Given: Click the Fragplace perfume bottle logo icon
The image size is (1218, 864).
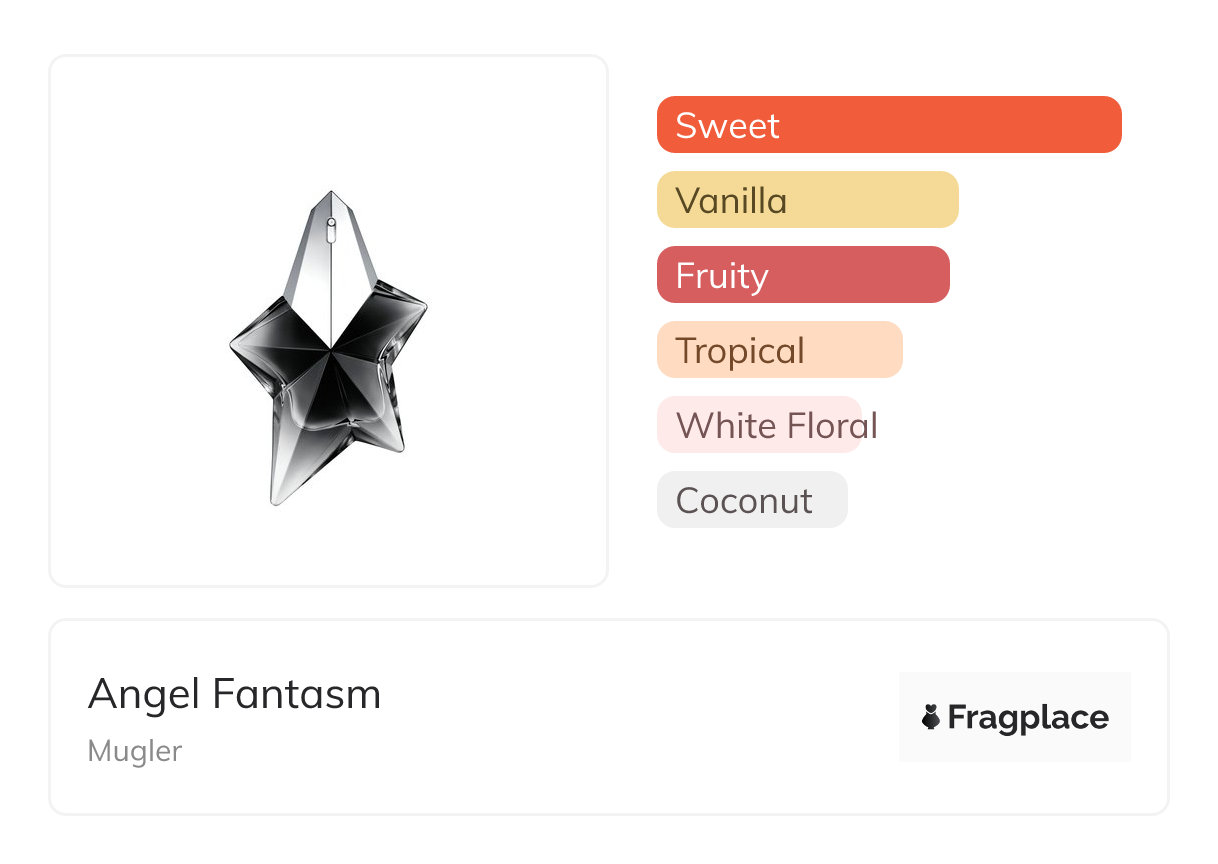Looking at the screenshot, I should (931, 717).
